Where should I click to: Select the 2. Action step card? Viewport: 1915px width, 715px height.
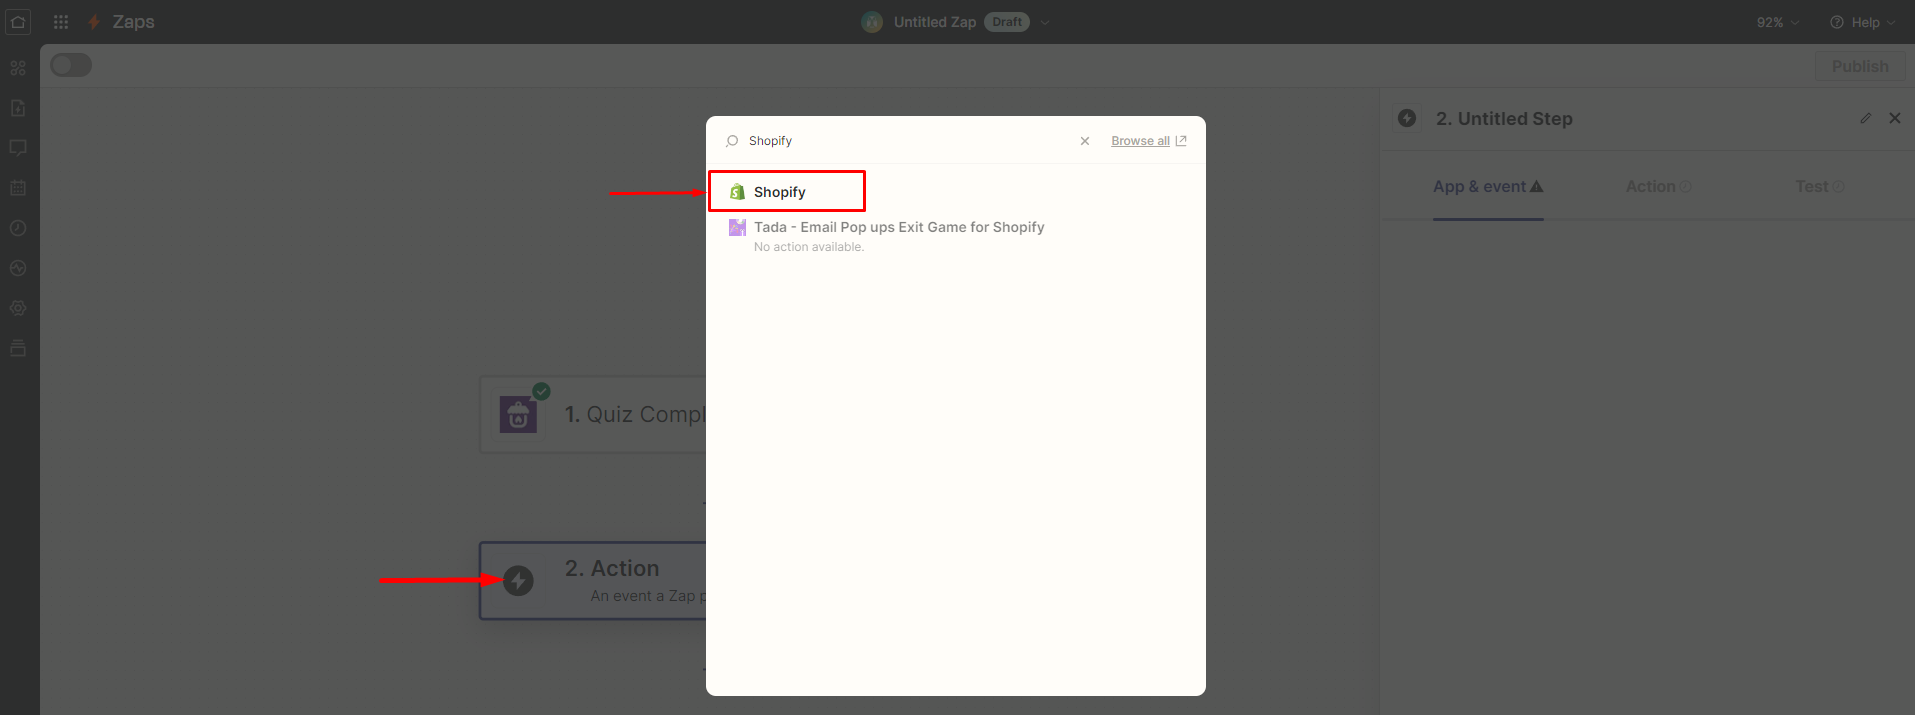pyautogui.click(x=593, y=580)
